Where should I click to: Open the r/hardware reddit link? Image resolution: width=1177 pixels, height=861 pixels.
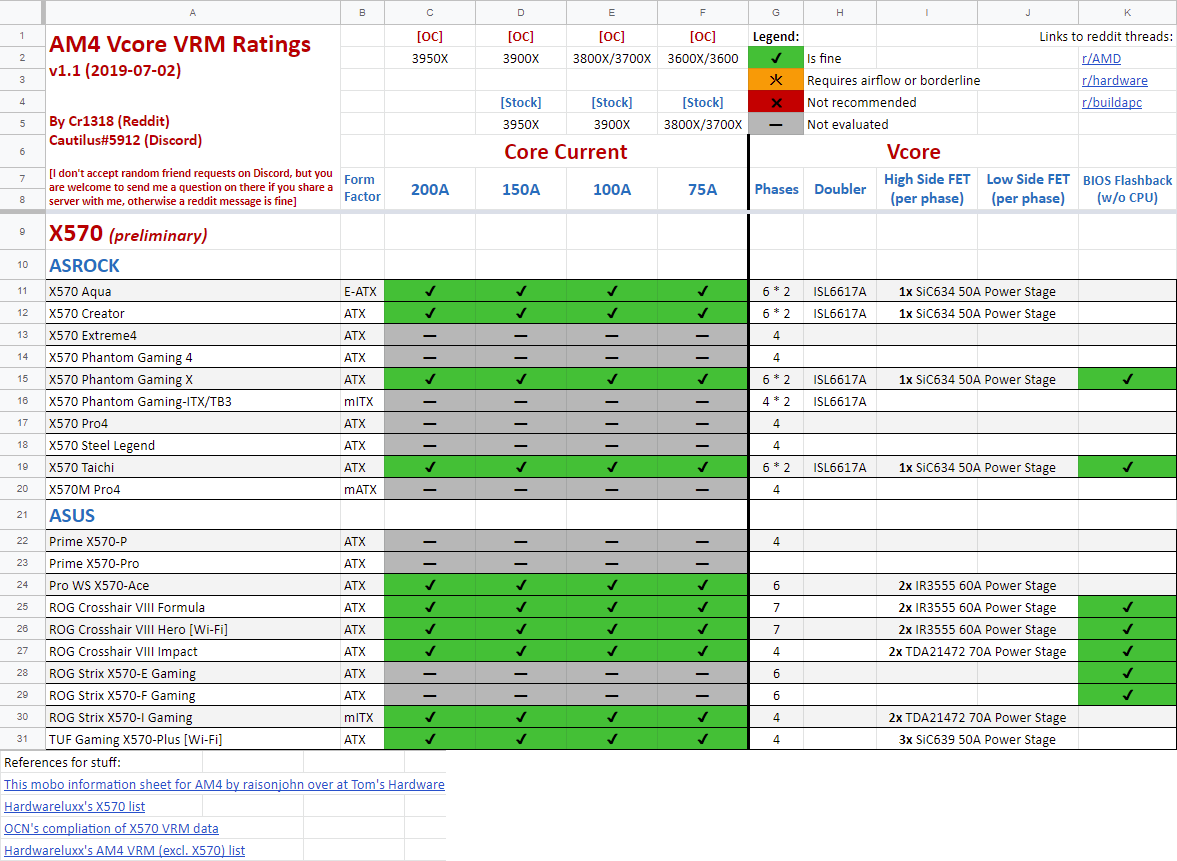click(1115, 80)
